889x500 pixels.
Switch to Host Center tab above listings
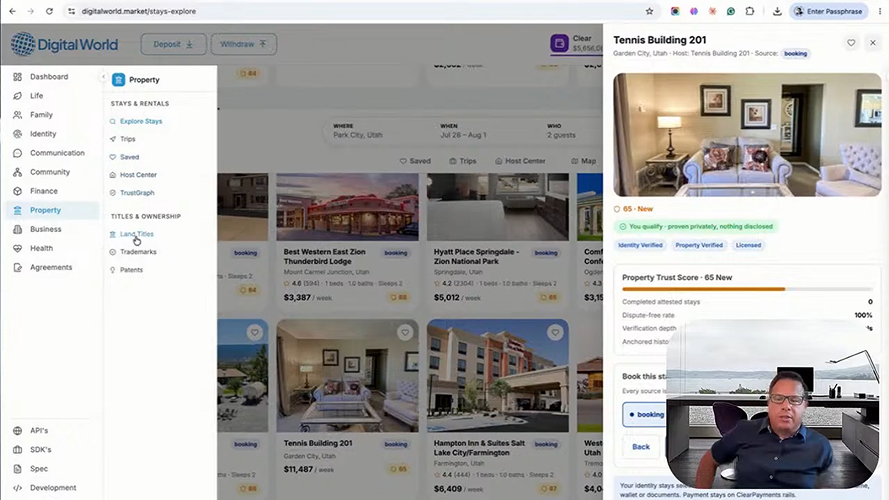(520, 161)
